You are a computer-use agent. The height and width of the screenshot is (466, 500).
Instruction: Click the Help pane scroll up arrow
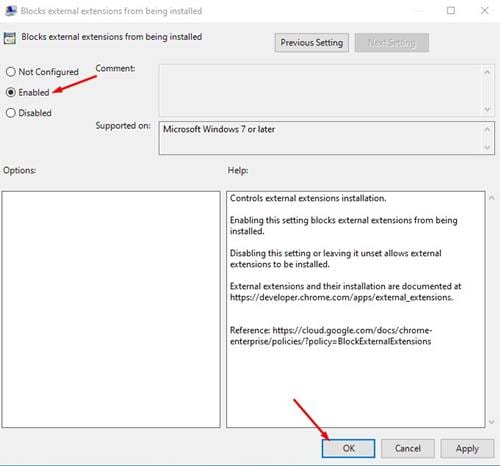coord(492,198)
